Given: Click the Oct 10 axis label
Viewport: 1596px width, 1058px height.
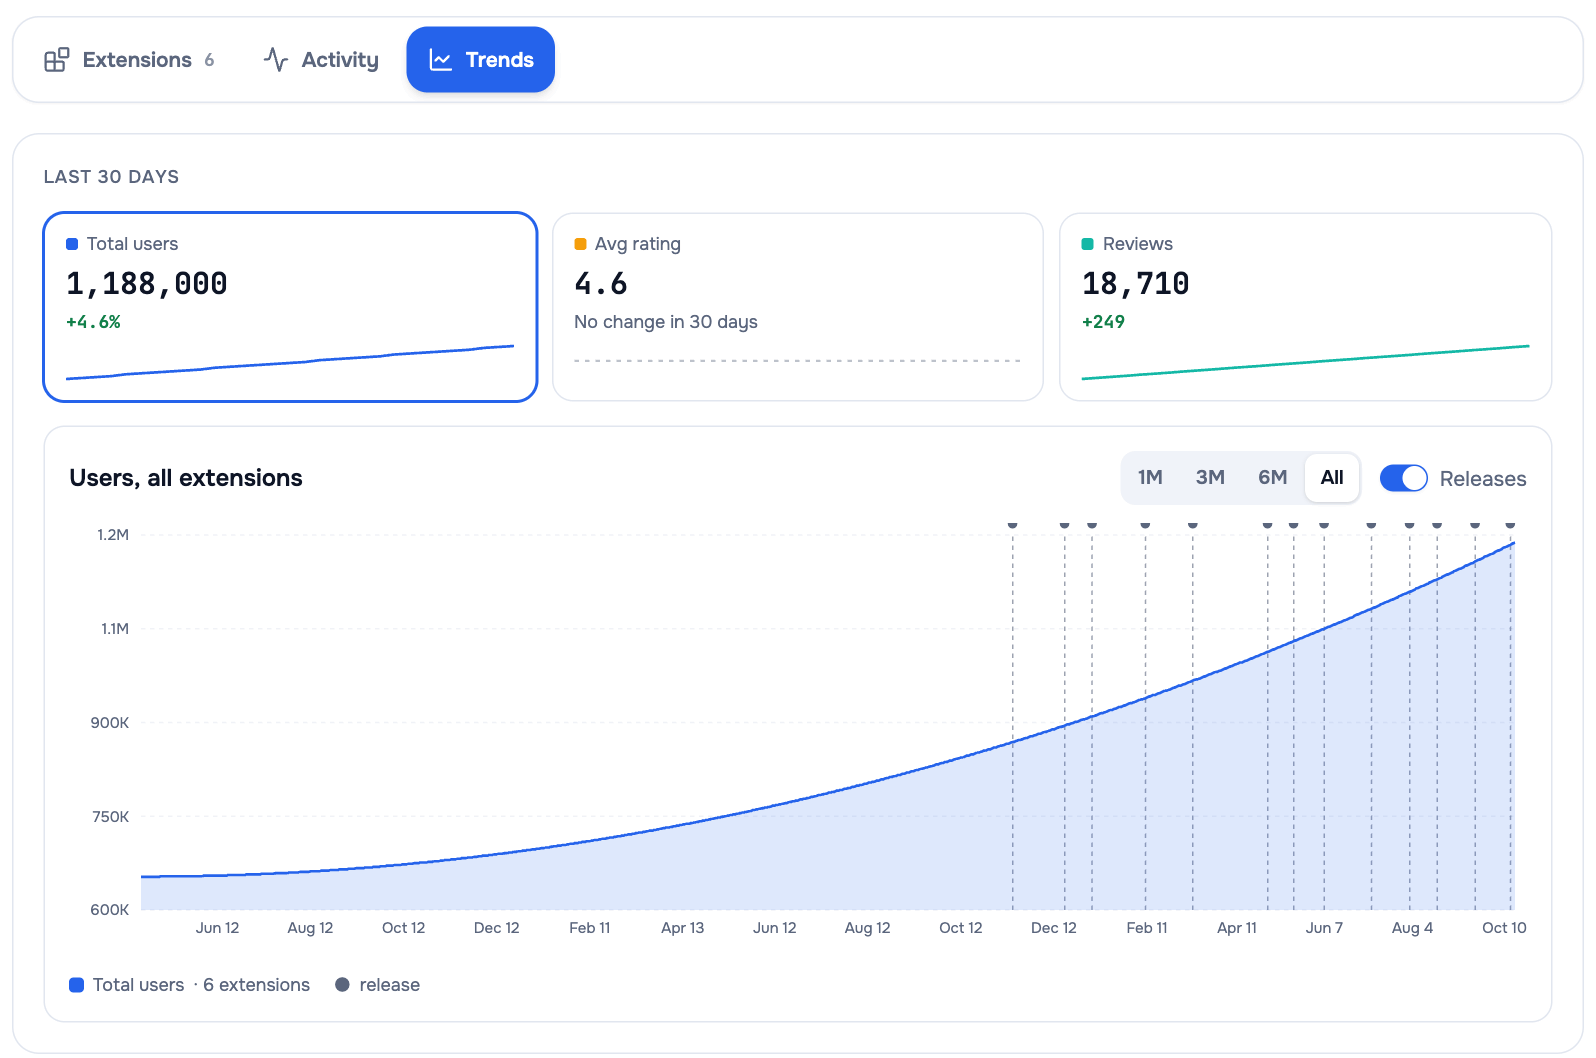Looking at the screenshot, I should [1504, 928].
